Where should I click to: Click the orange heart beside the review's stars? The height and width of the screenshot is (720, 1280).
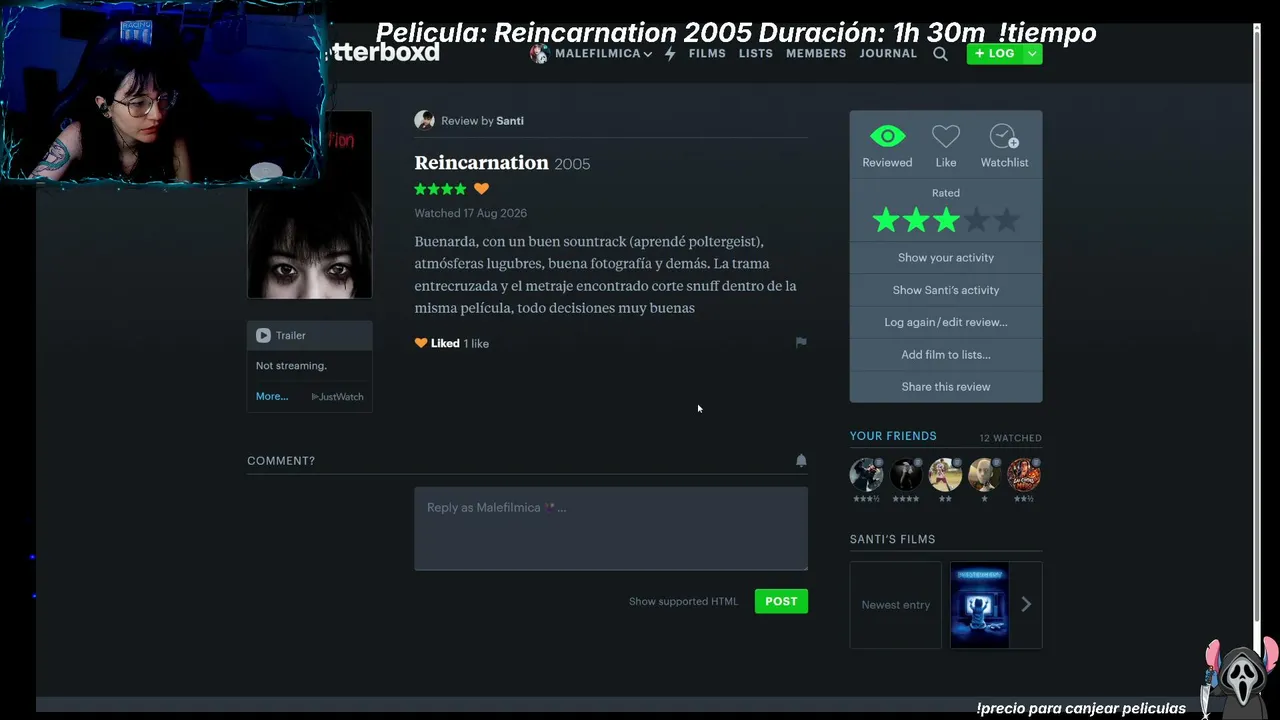pyautogui.click(x=481, y=189)
